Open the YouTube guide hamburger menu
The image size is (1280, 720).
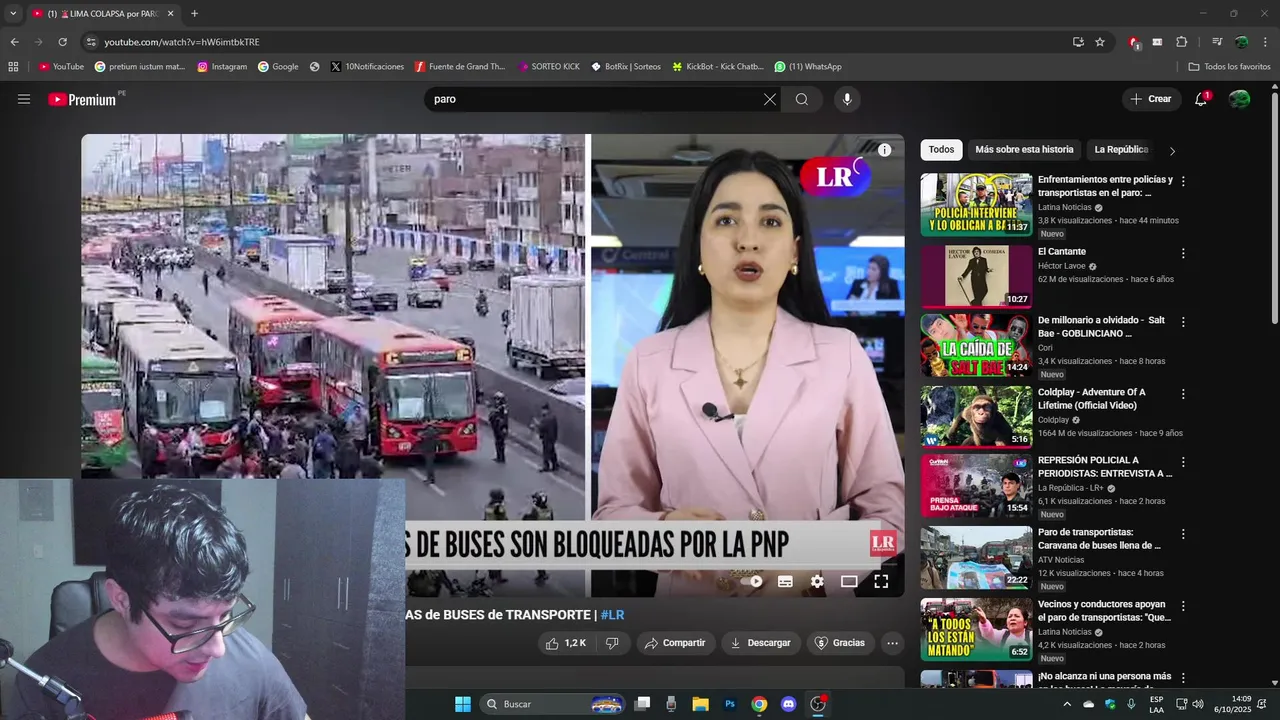tap(24, 99)
